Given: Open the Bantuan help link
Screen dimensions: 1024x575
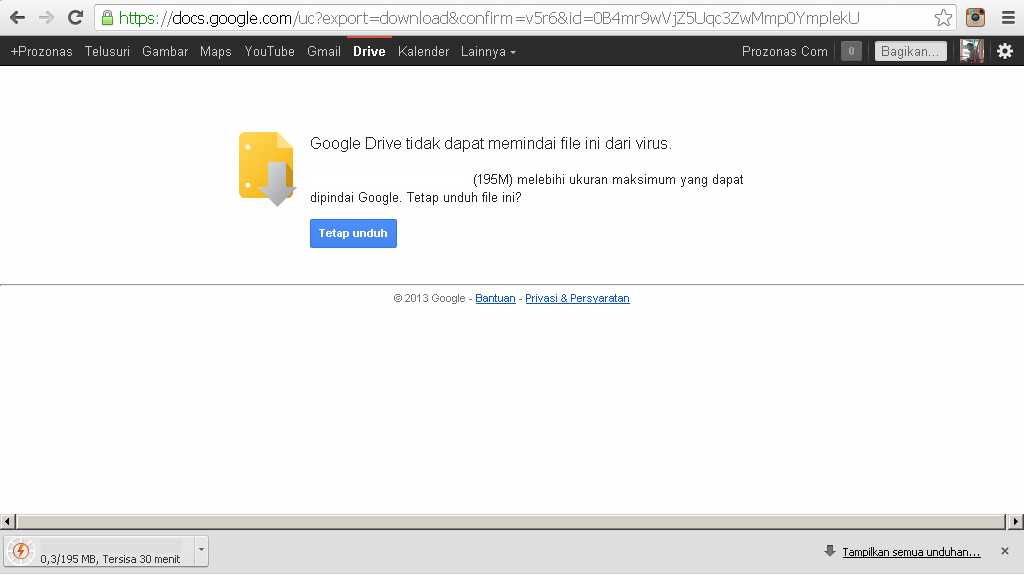Looking at the screenshot, I should [x=495, y=298].
